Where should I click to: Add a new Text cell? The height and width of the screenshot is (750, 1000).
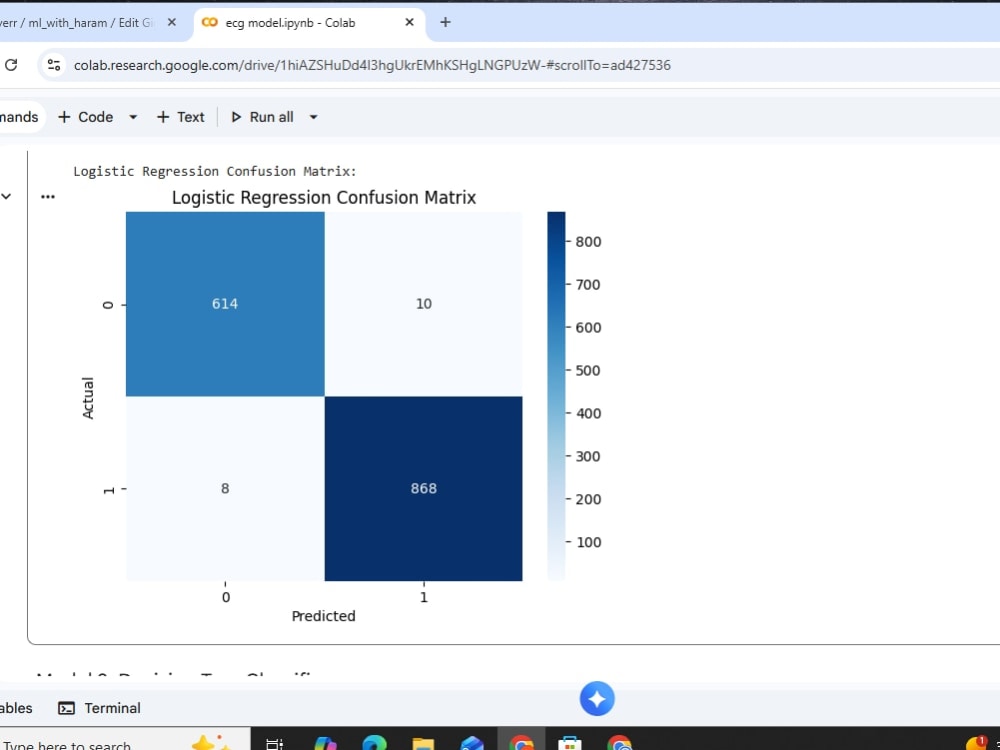click(180, 117)
